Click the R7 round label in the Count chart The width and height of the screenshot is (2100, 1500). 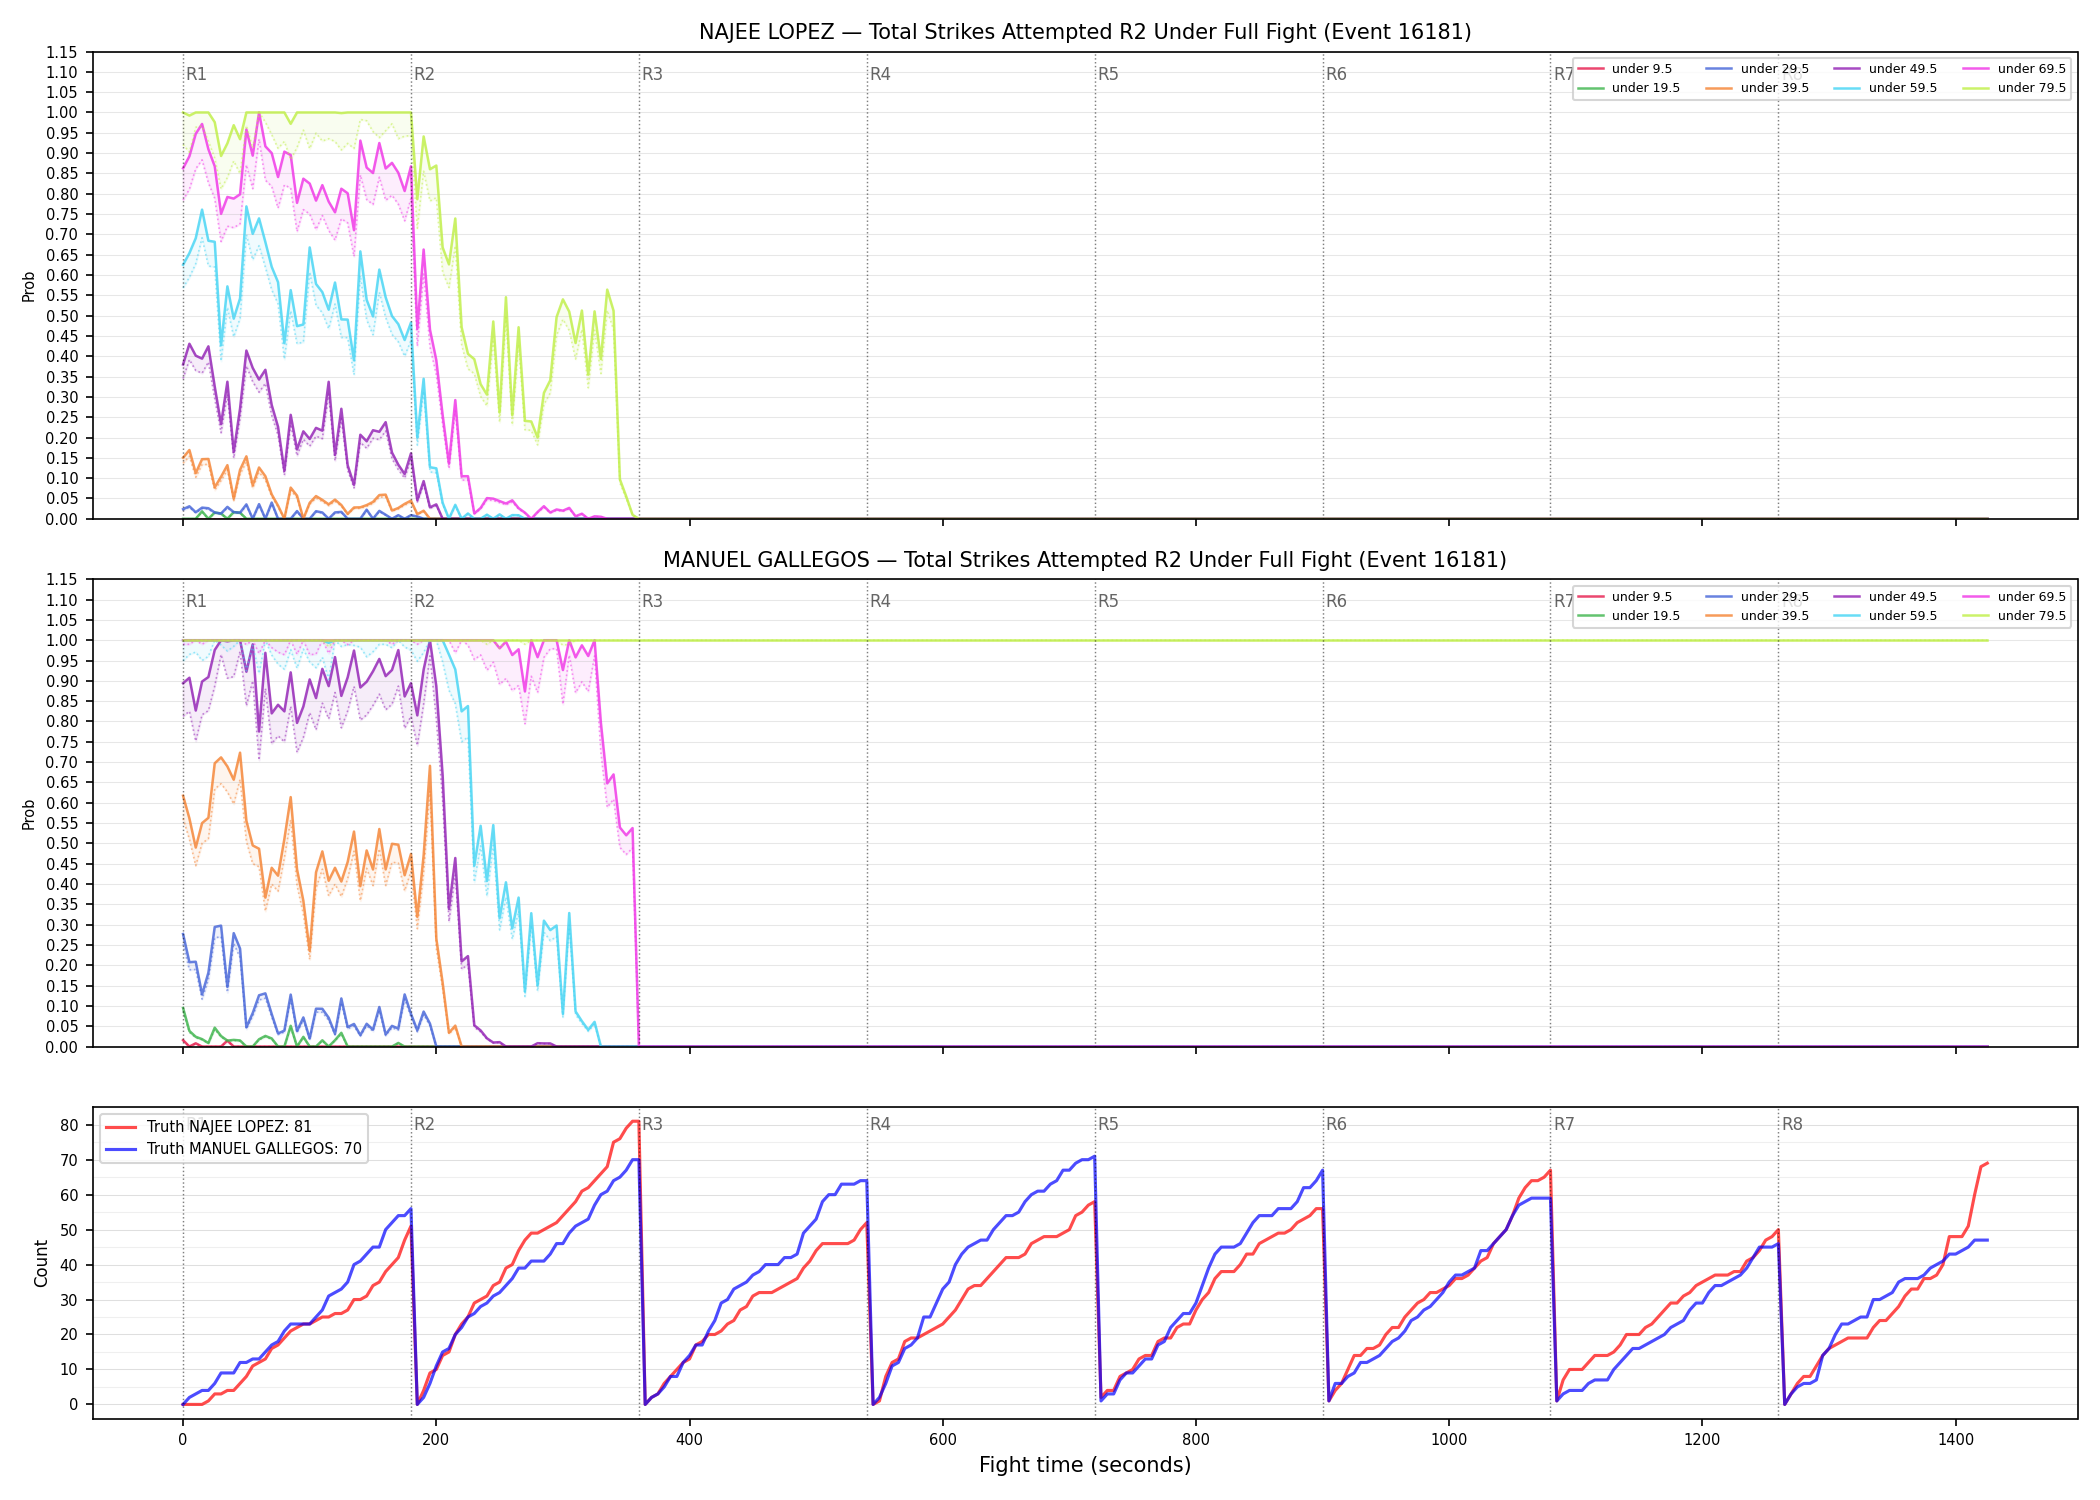click(x=1564, y=1124)
